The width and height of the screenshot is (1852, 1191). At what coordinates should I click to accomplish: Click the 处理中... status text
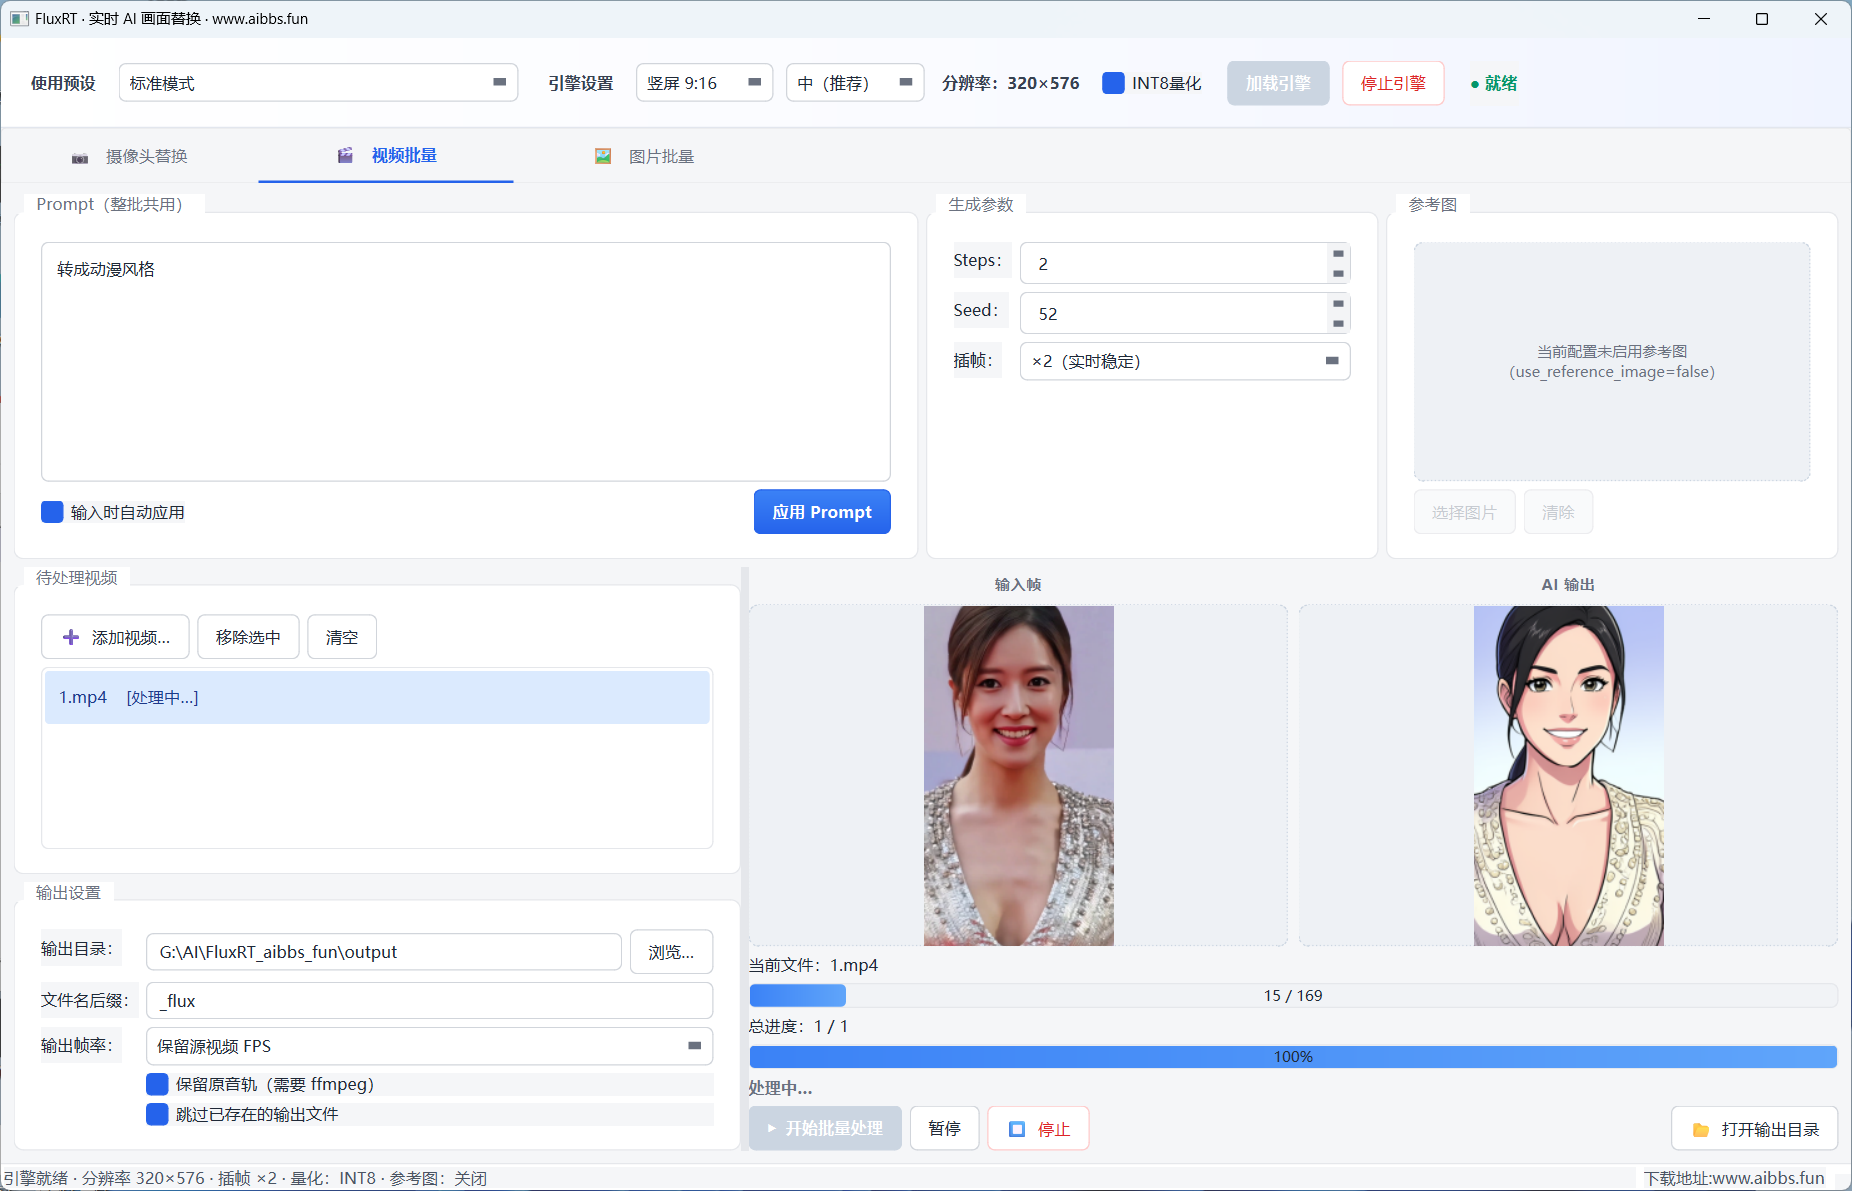780,1088
